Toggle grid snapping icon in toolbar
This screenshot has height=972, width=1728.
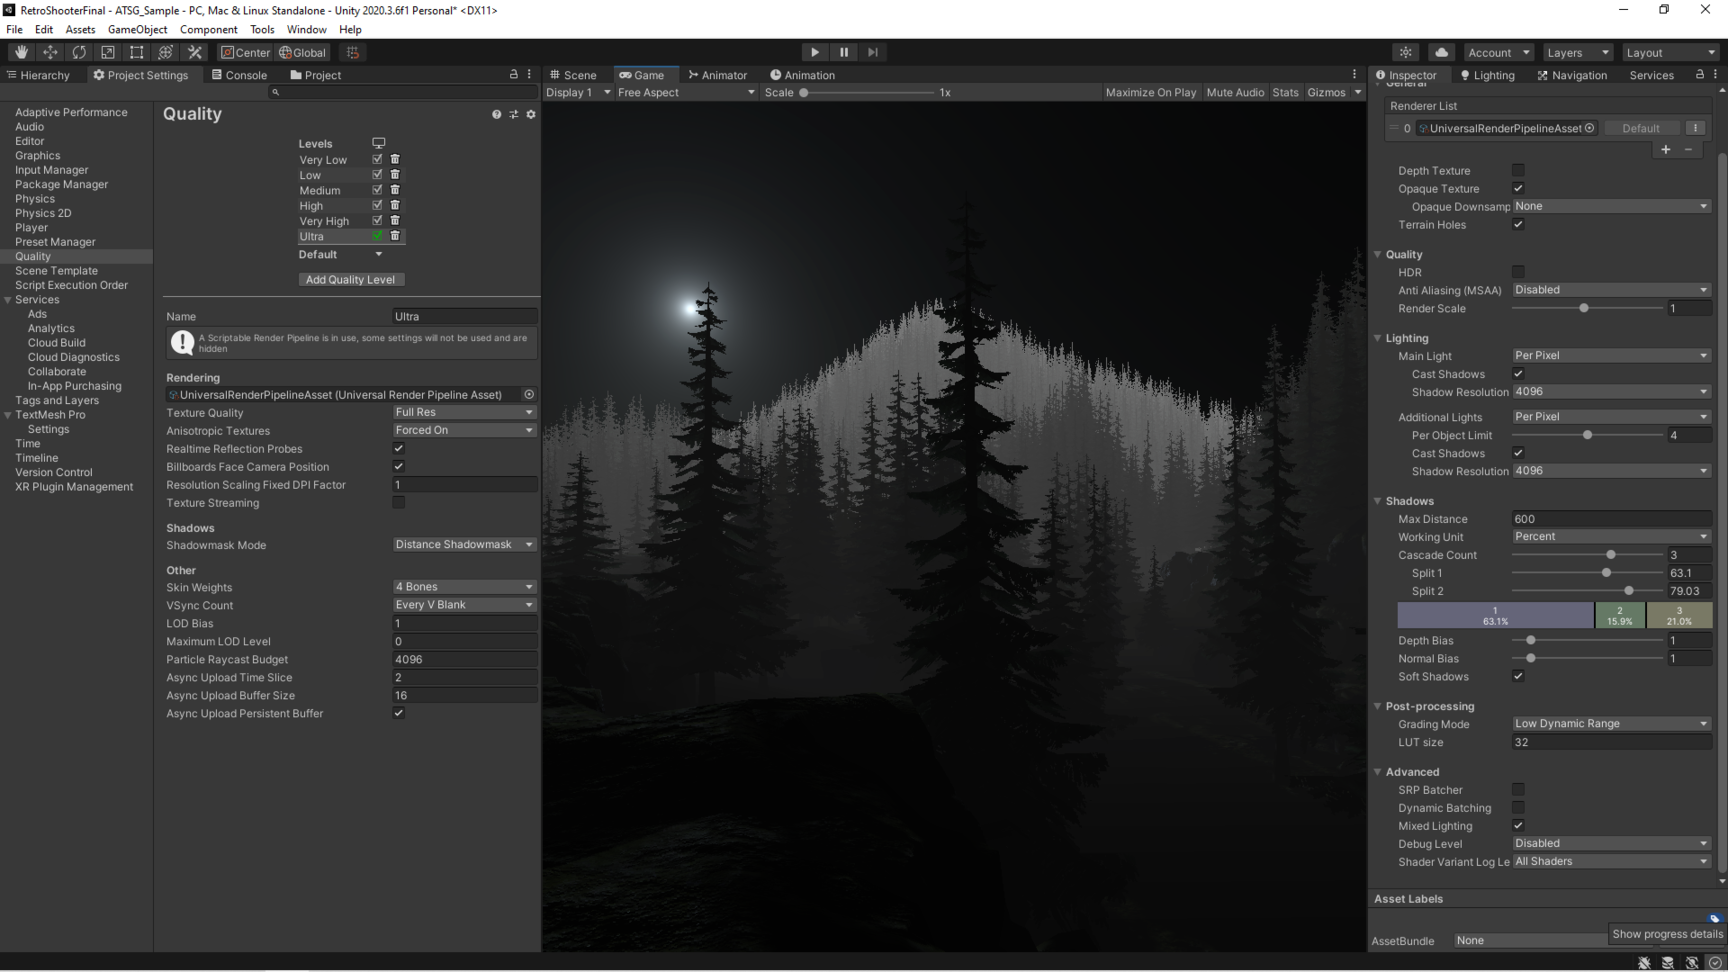click(352, 52)
